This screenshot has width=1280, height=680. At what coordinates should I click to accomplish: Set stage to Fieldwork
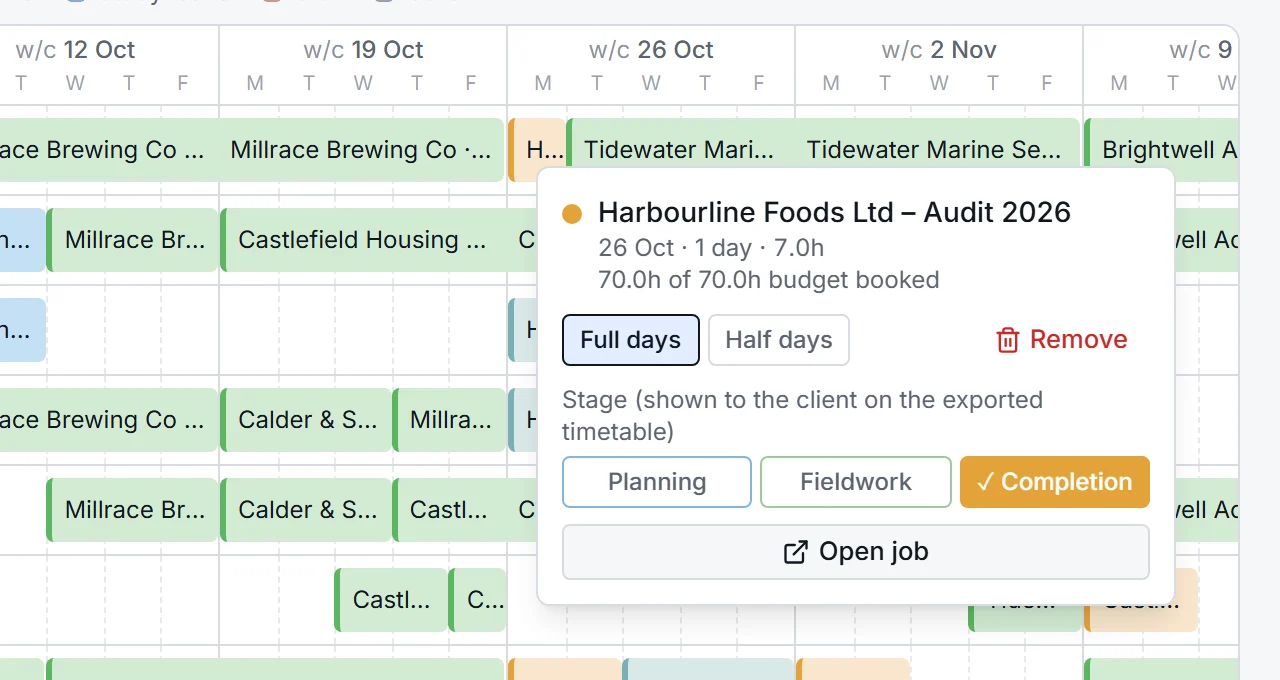pos(856,482)
